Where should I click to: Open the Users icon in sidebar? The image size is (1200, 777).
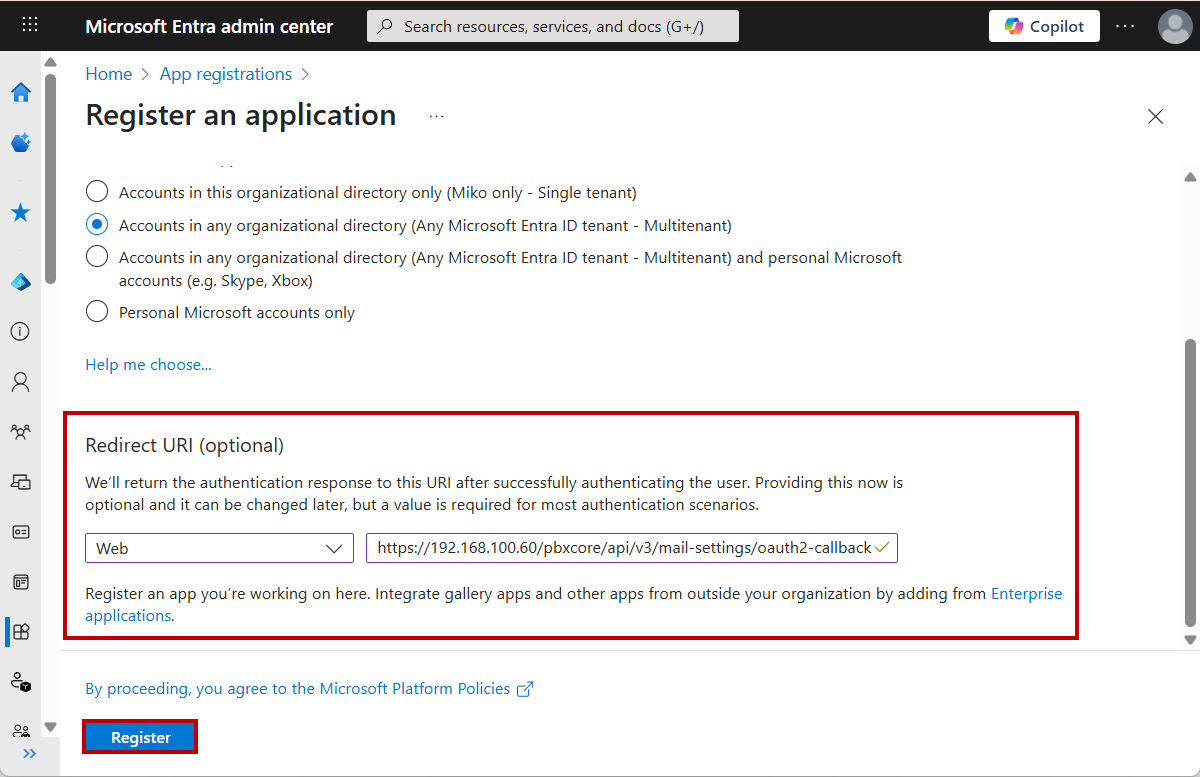(20, 382)
